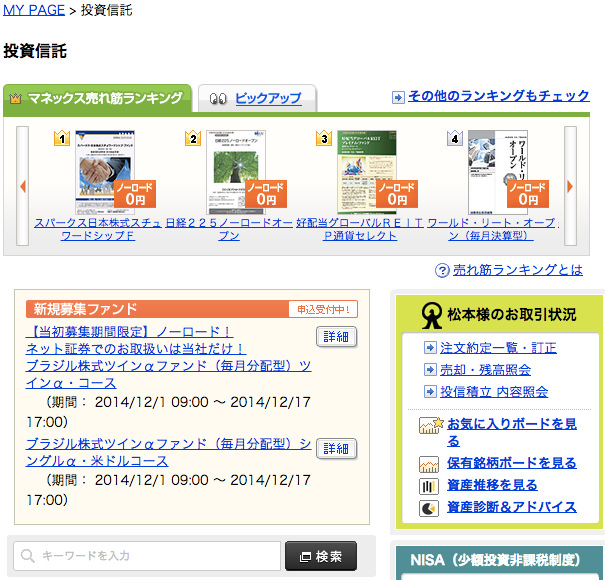Click arrow icon beside 投信積立 内容照会
Image resolution: width=605 pixels, height=580 pixels.
tap(430, 392)
